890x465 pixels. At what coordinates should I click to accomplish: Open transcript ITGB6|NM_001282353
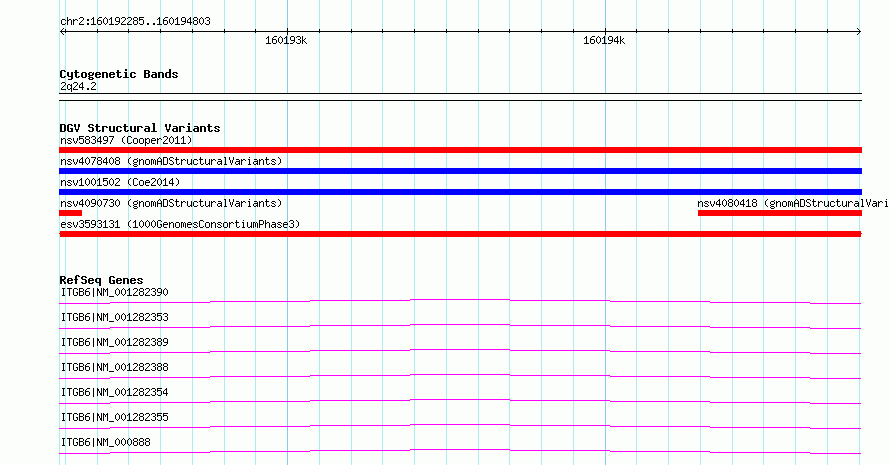click(x=114, y=317)
